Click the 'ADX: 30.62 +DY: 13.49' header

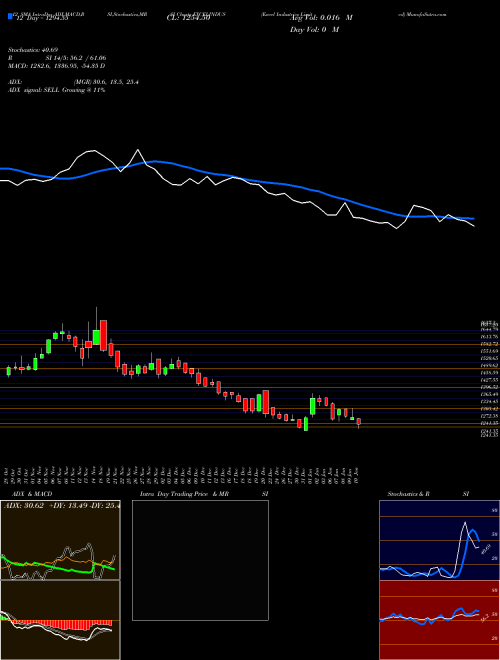(x=61, y=505)
